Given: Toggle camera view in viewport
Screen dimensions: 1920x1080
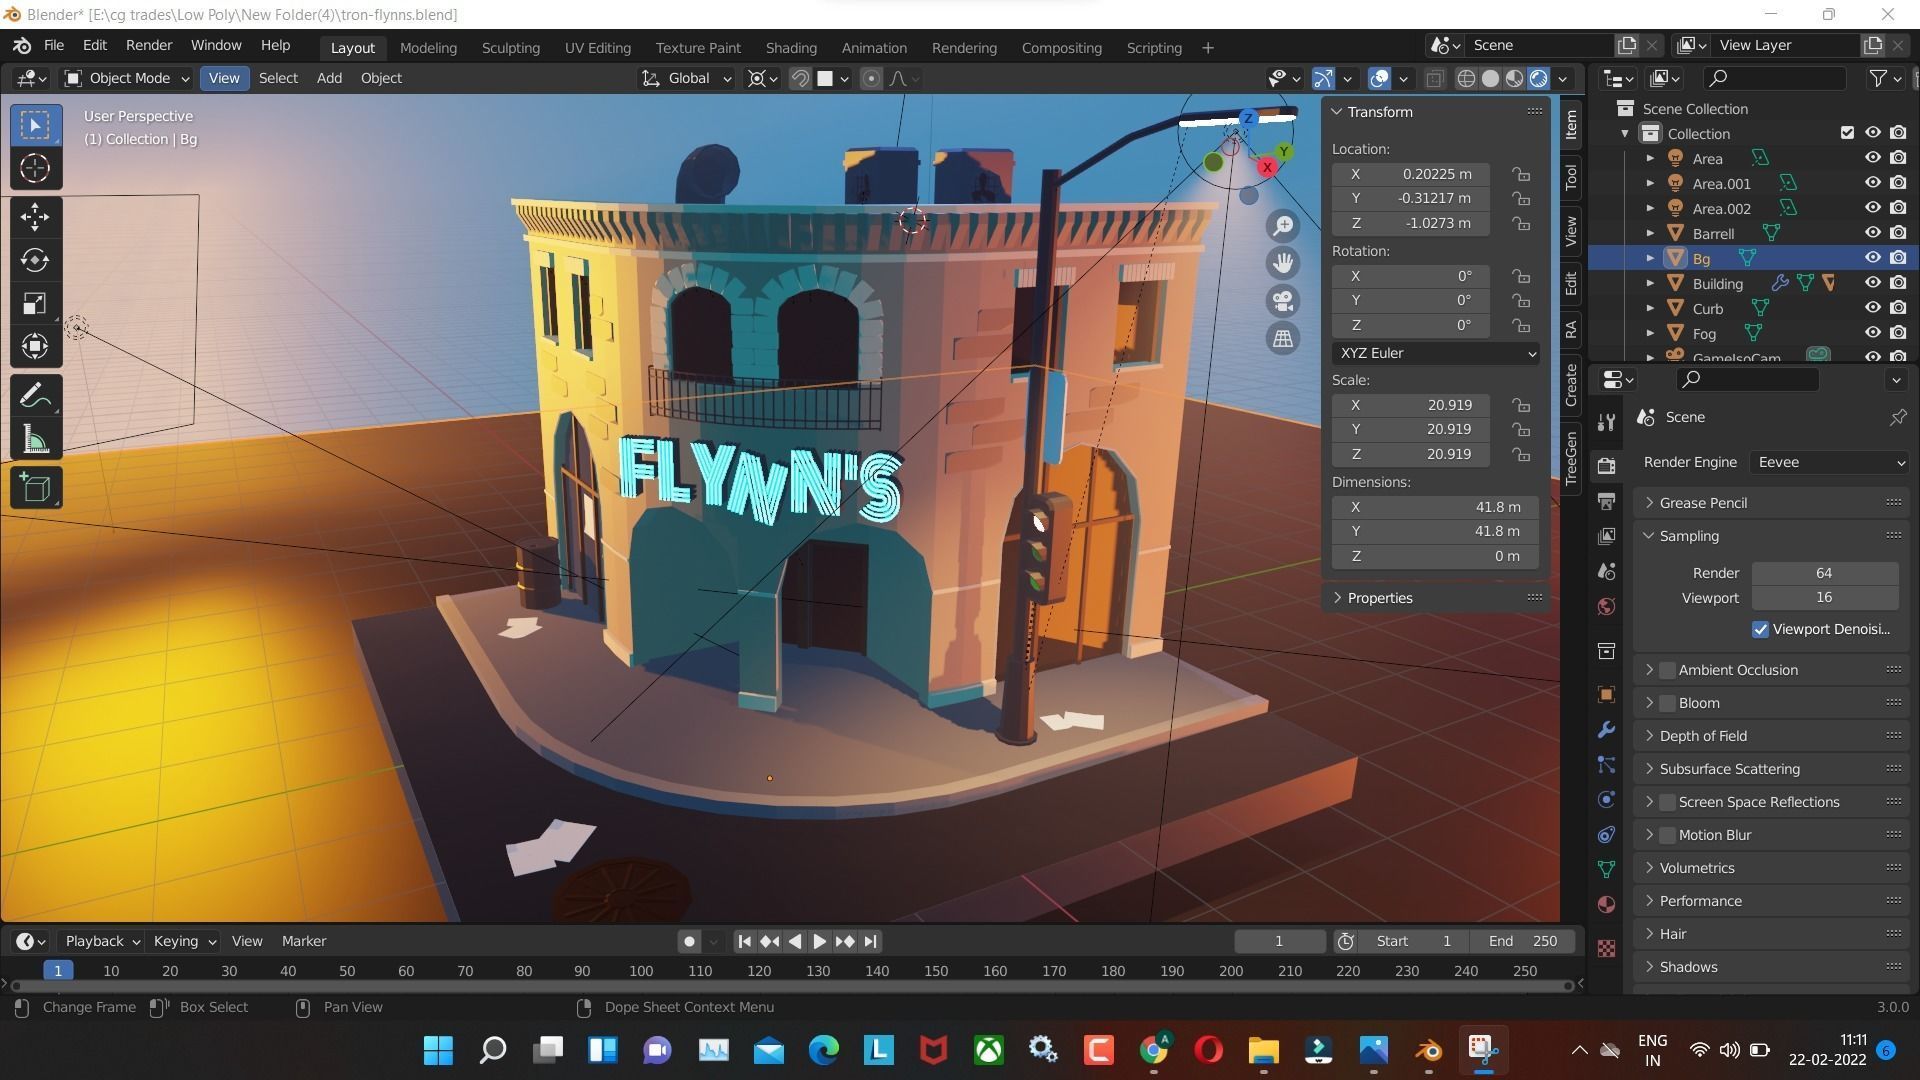Looking at the screenshot, I should pos(1283,301).
